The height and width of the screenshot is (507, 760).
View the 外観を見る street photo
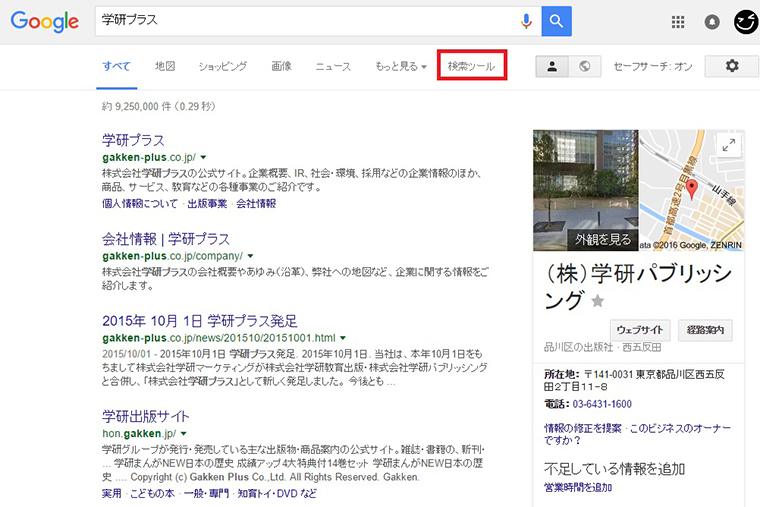tap(586, 190)
